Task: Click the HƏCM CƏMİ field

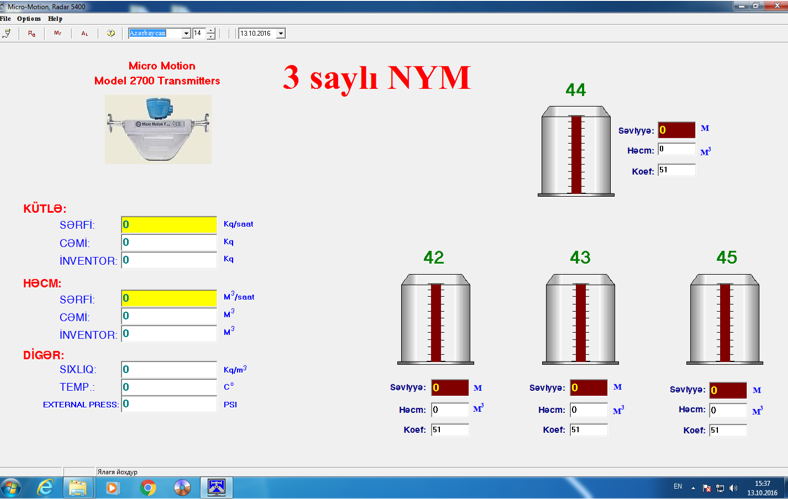Action: [169, 316]
